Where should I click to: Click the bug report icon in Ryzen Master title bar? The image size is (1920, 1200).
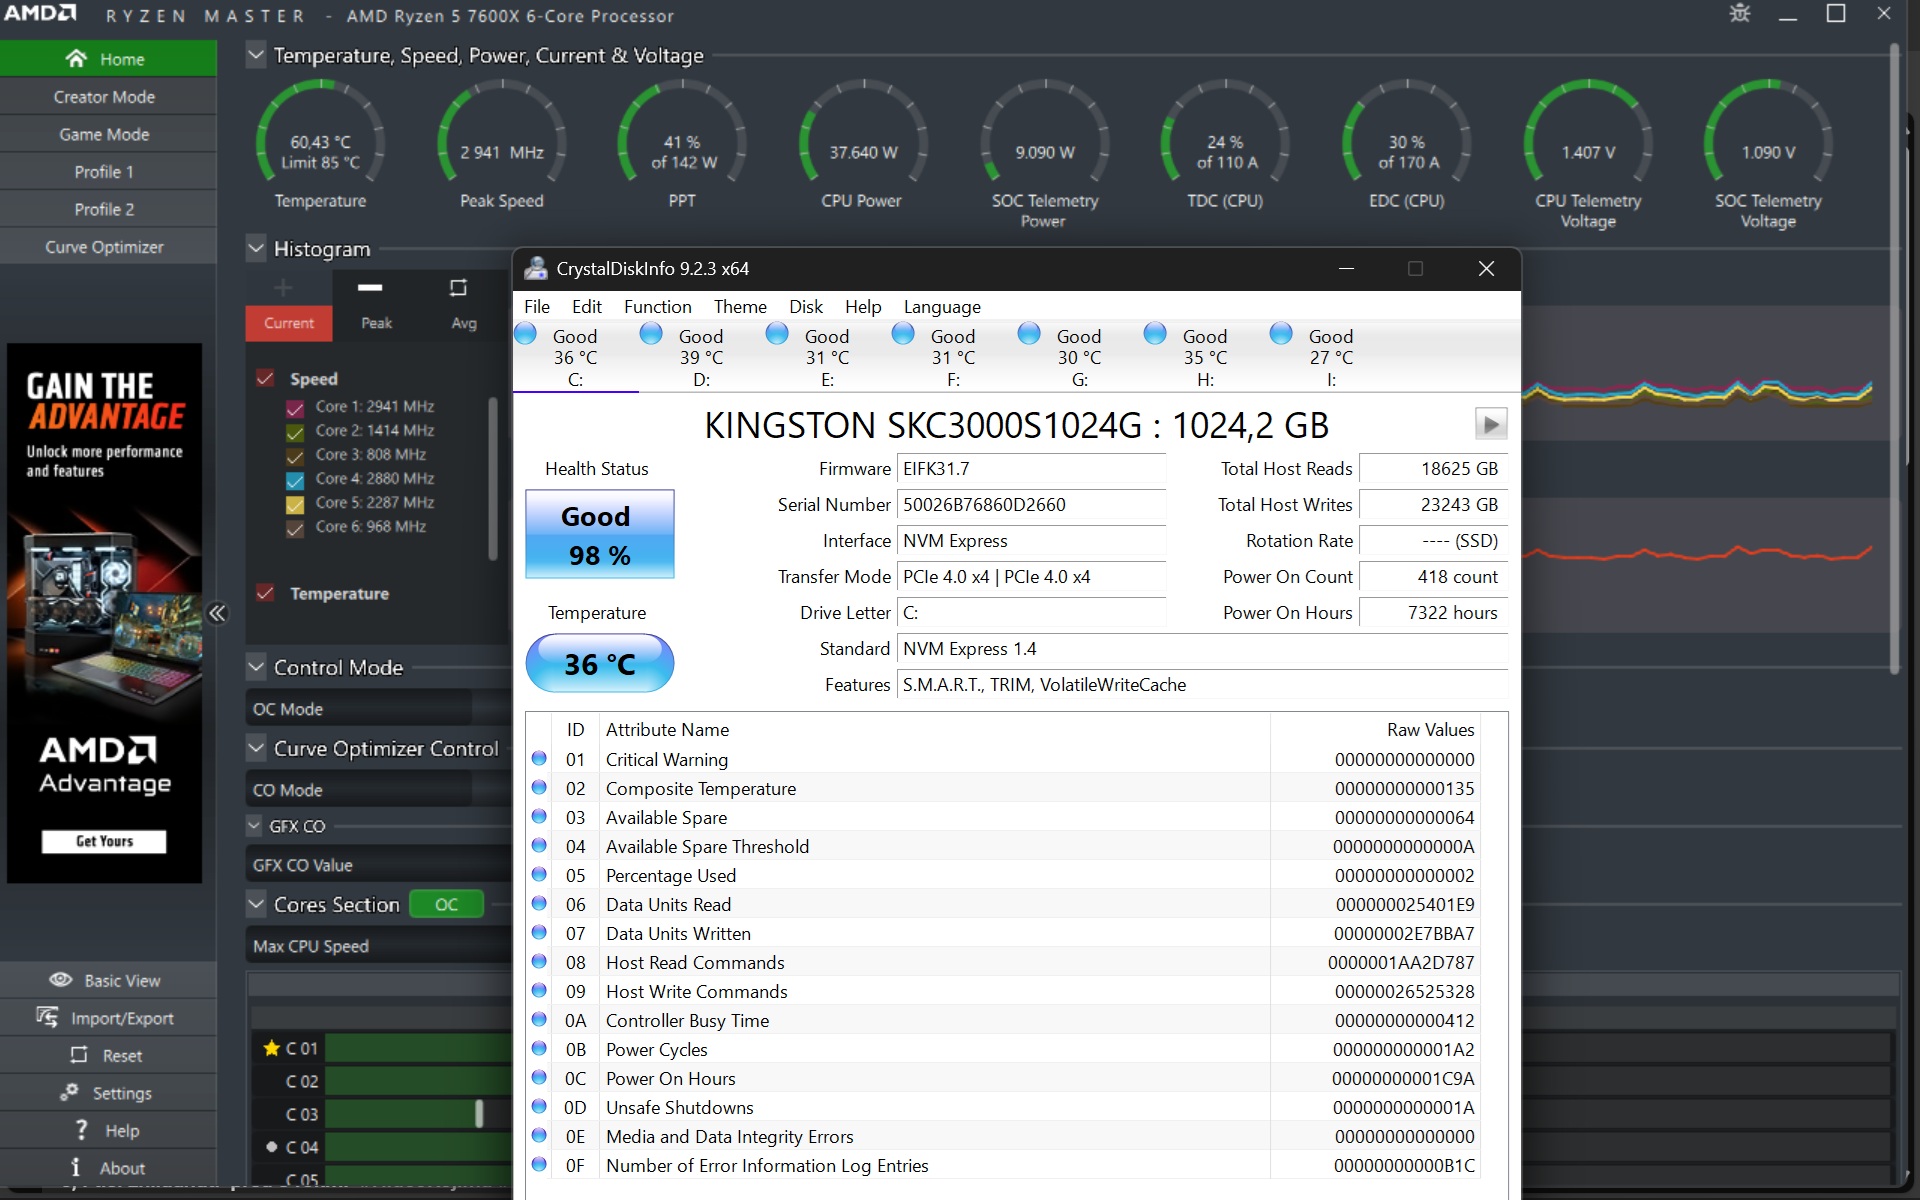(x=1740, y=14)
